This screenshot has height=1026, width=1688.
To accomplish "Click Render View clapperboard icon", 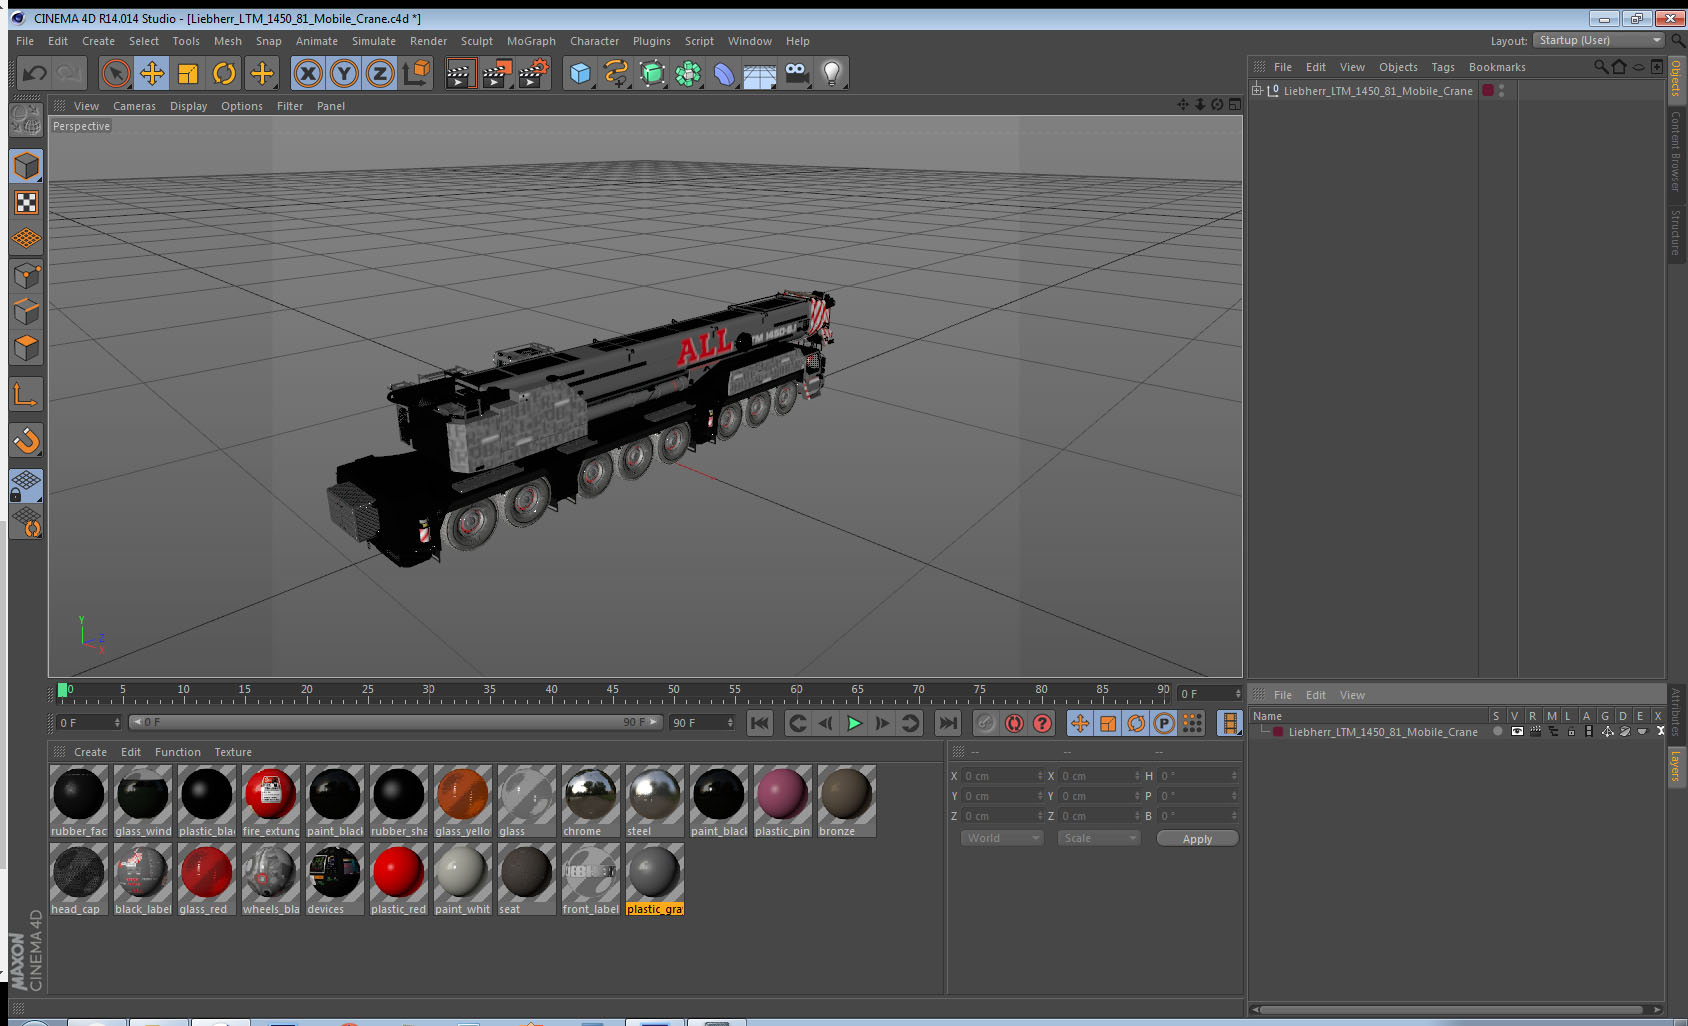I will pos(460,73).
